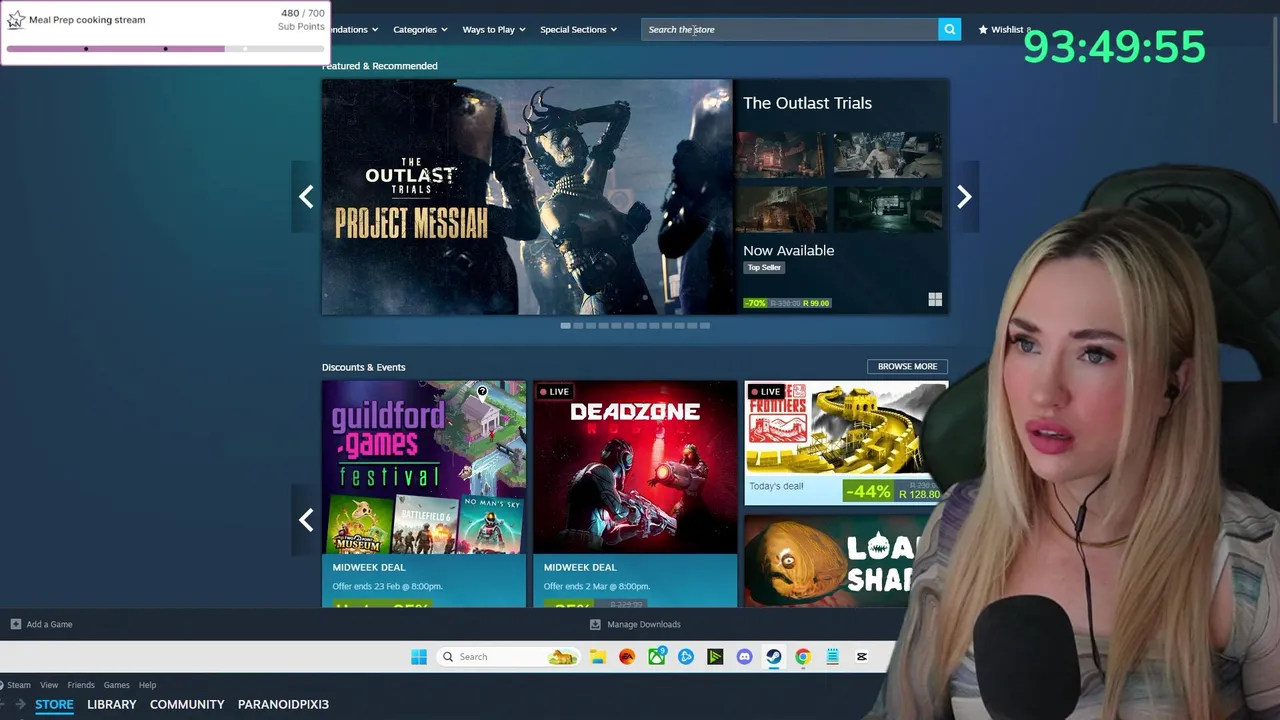This screenshot has height=720, width=1280.
Task: Click inside the Search the store field
Action: (790, 29)
